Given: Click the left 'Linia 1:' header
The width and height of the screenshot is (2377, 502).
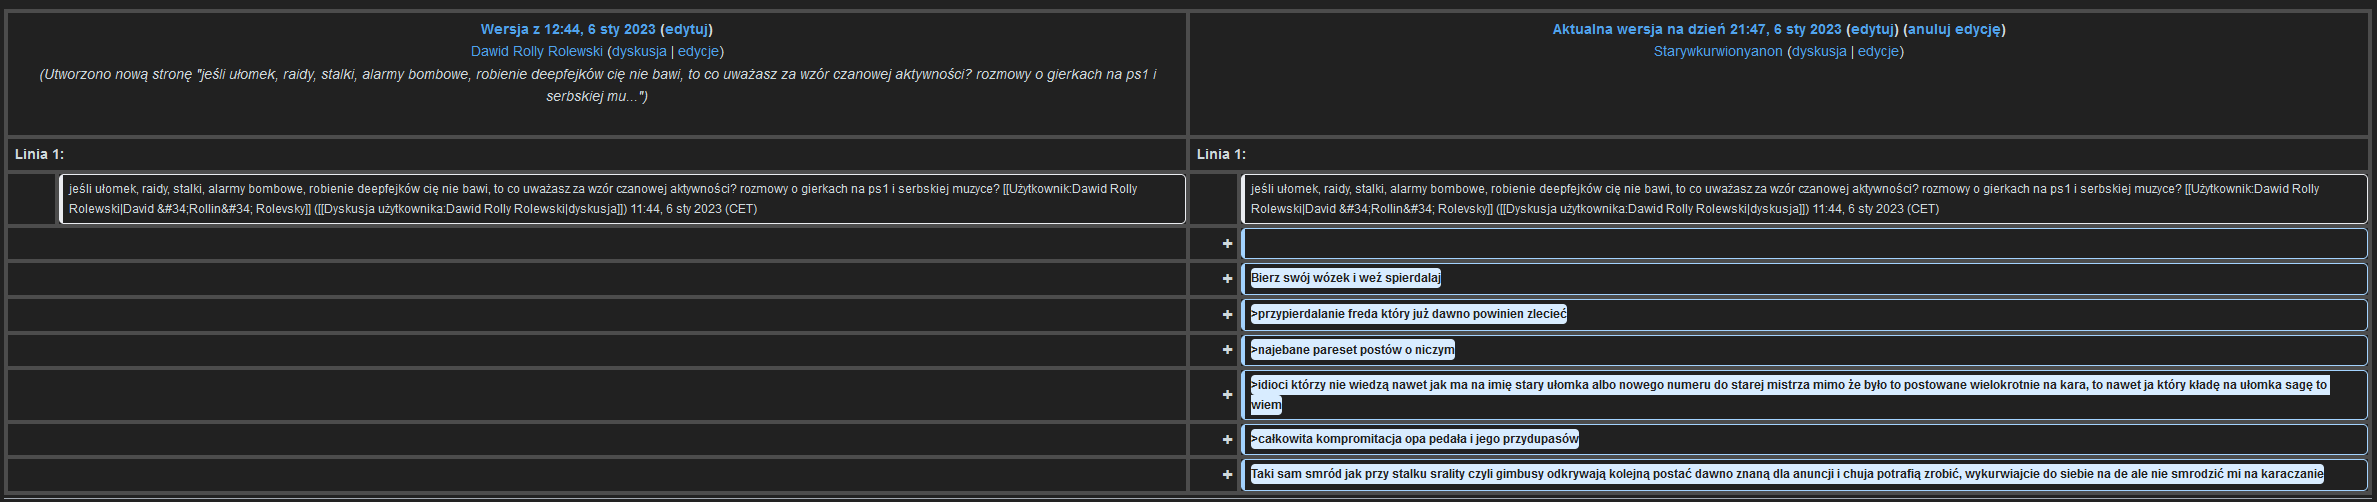Looking at the screenshot, I should click(x=40, y=154).
